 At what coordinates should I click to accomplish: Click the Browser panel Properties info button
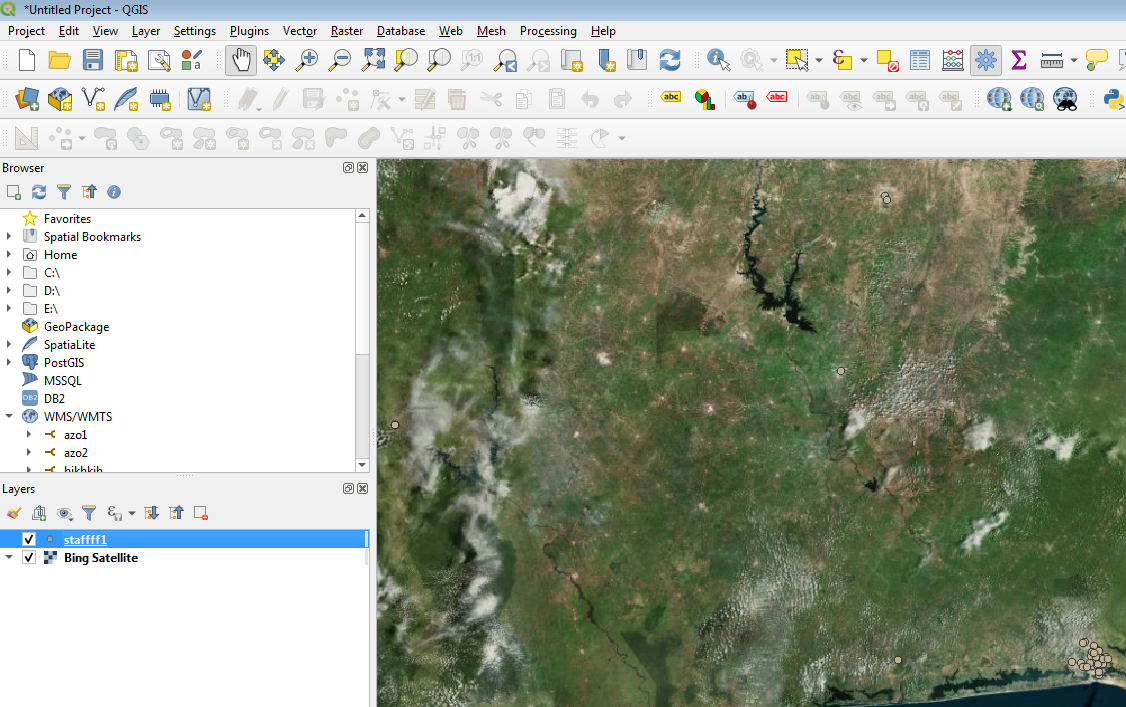[x=113, y=191]
